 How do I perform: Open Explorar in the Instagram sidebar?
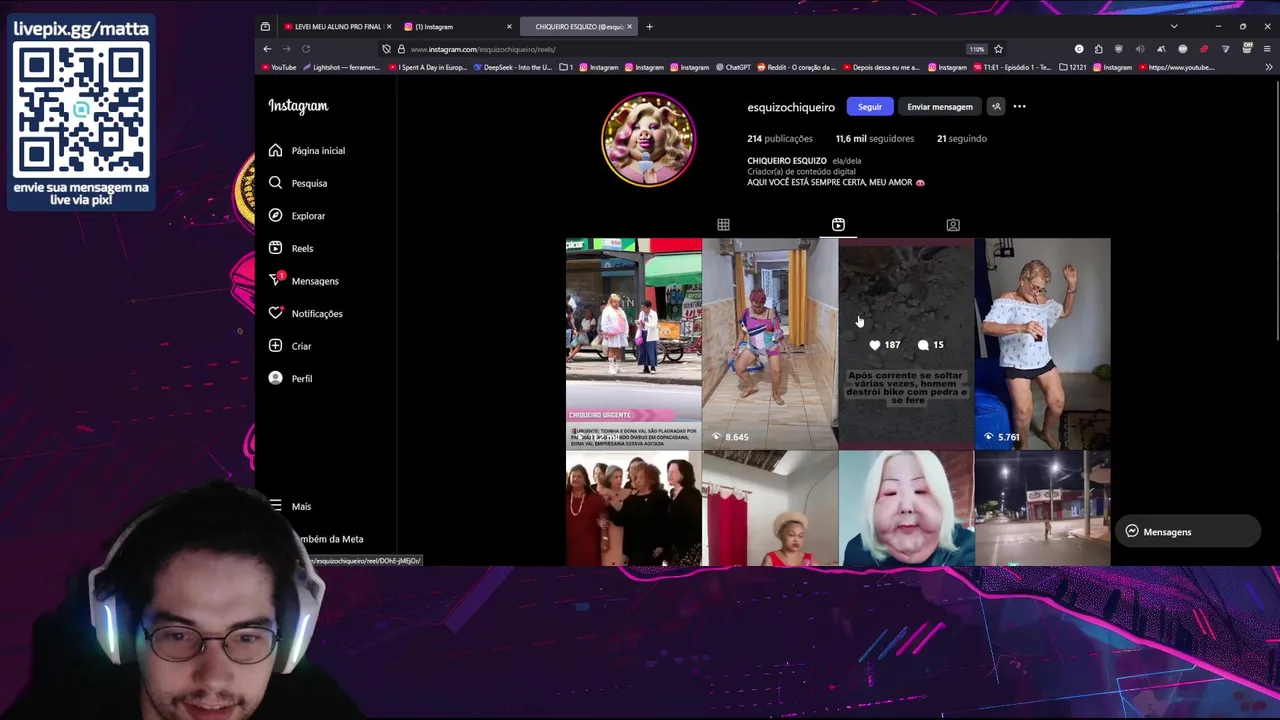click(297, 216)
